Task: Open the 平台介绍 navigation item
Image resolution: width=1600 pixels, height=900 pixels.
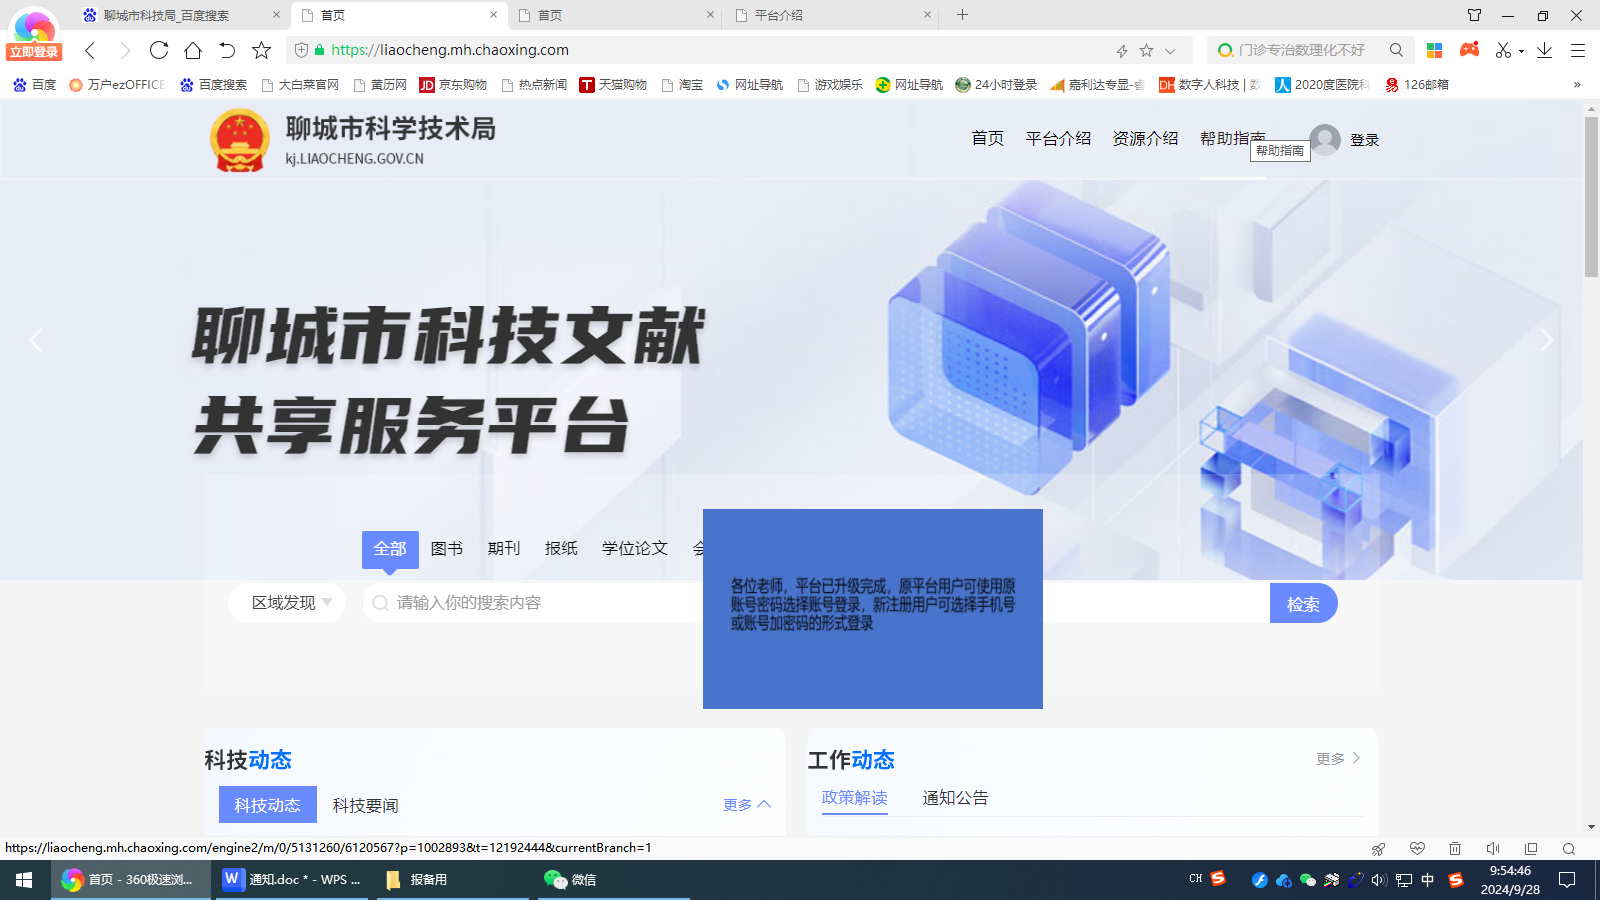Action: click(1058, 139)
